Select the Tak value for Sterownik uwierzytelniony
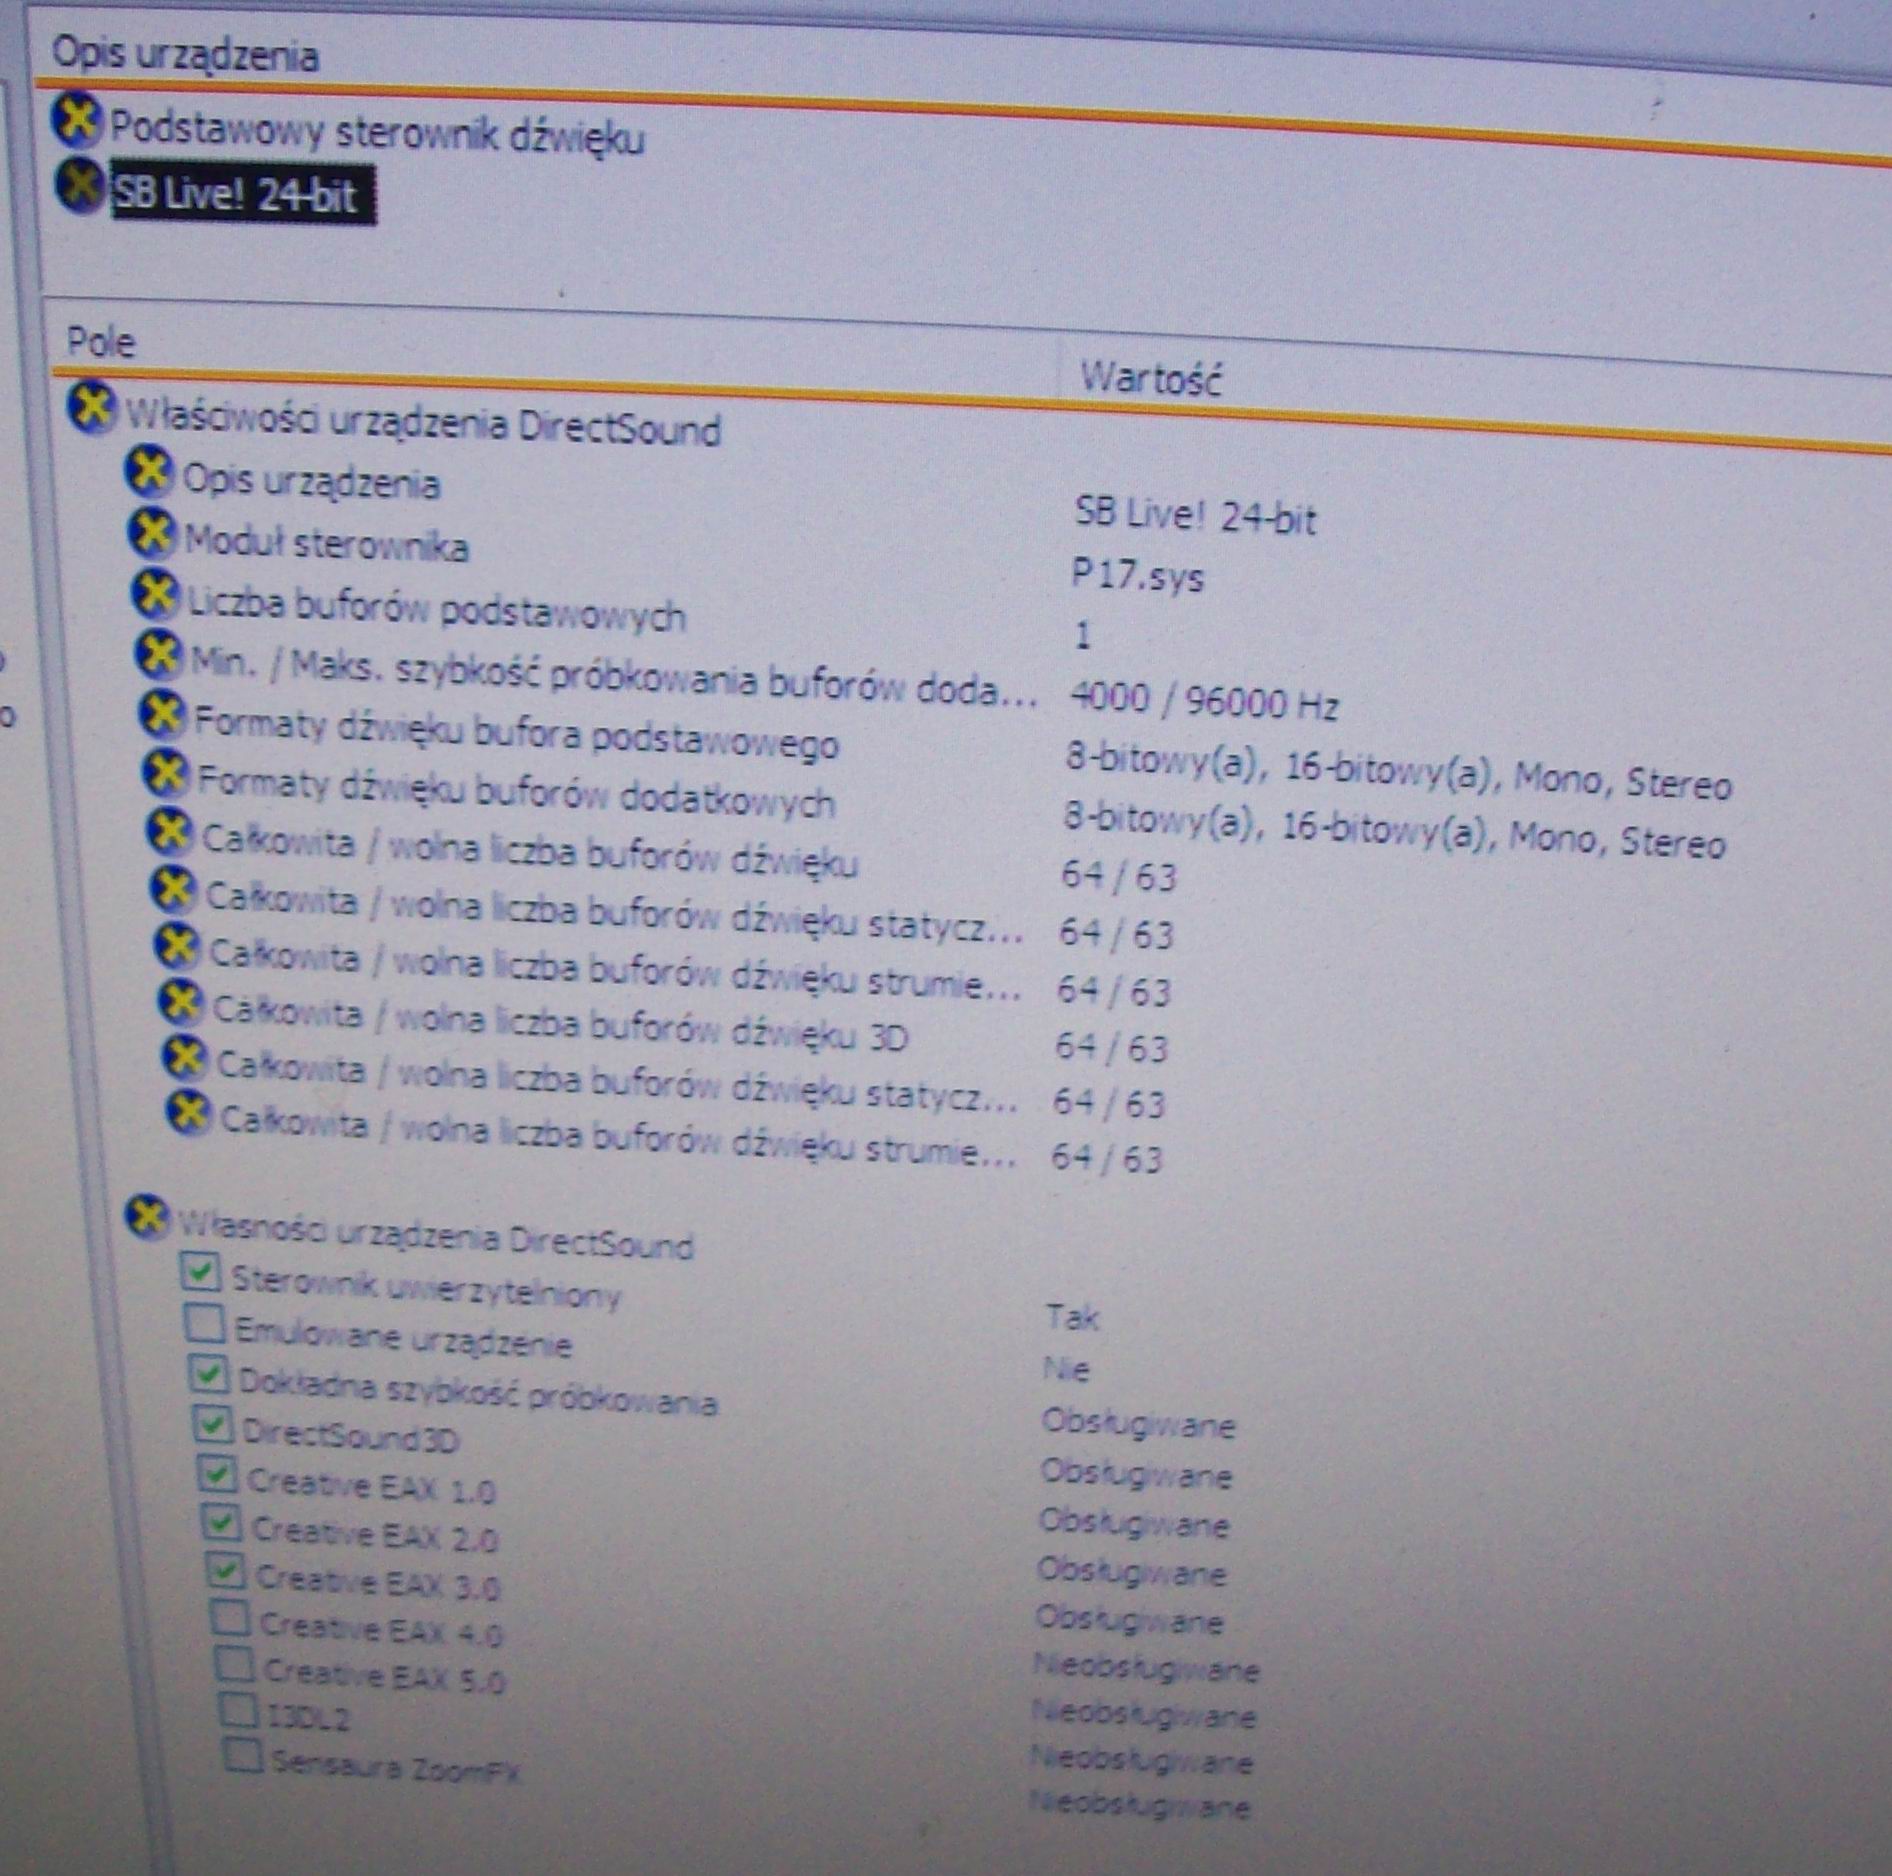The image size is (1892, 1876). click(1072, 1317)
